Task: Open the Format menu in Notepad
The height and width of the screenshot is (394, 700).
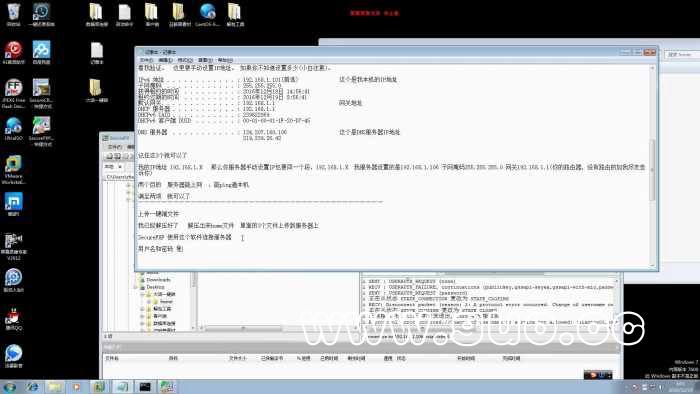Action: [185, 60]
